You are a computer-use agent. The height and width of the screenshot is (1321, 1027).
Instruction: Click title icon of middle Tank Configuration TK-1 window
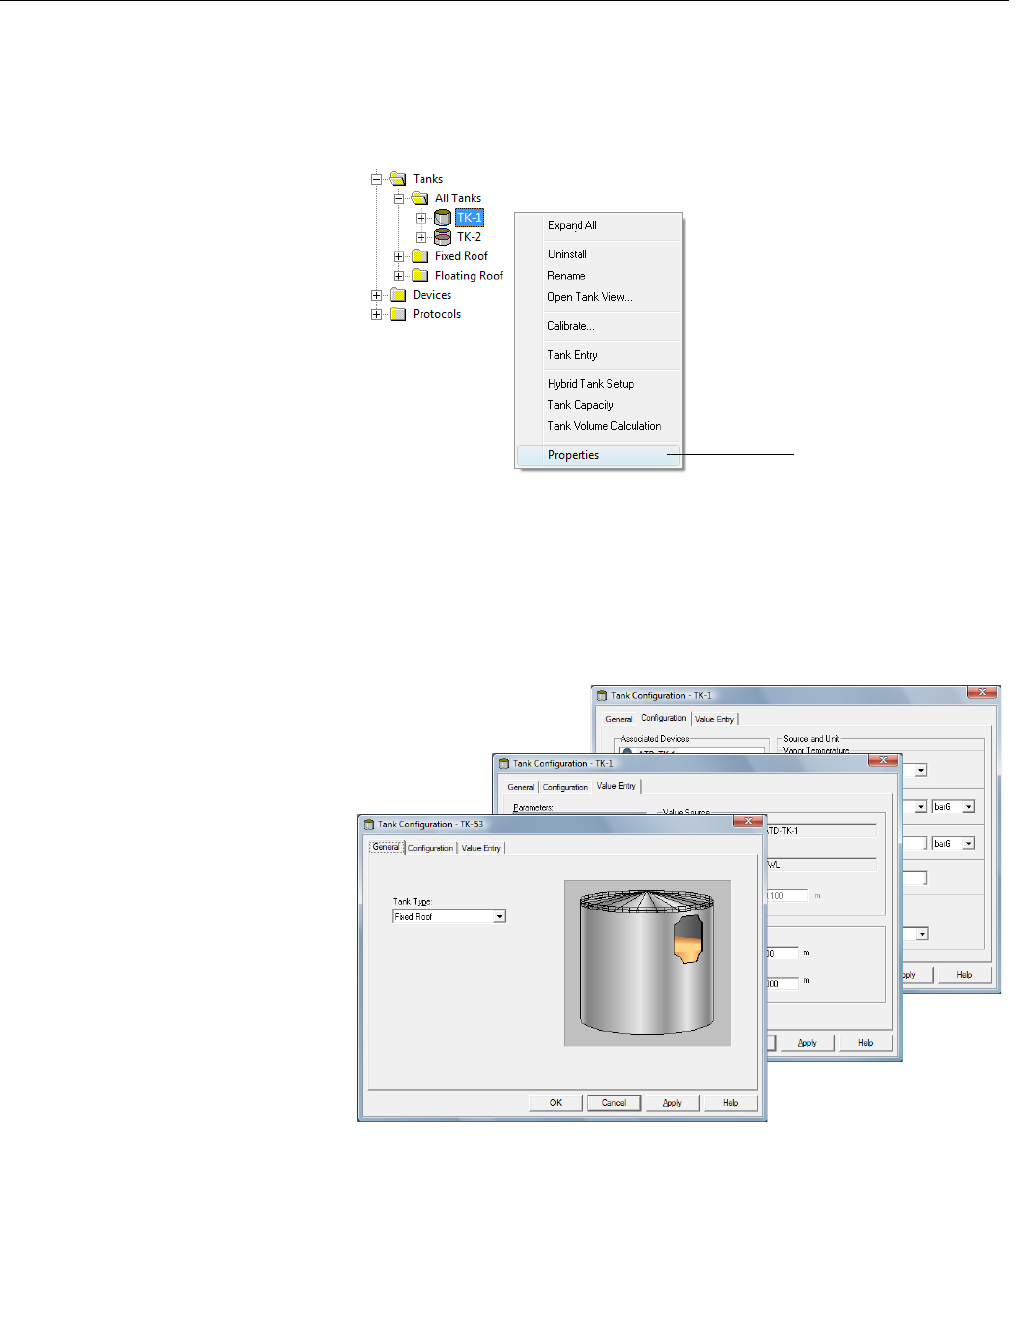coord(504,764)
